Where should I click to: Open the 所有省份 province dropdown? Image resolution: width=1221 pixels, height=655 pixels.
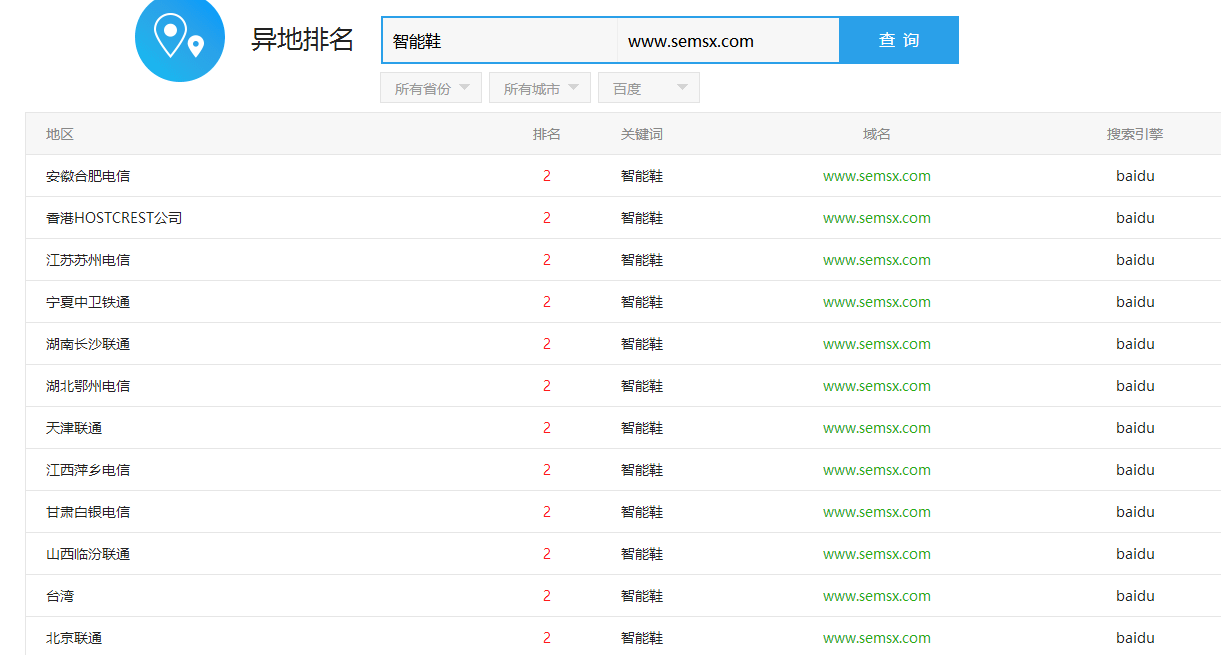coord(431,88)
